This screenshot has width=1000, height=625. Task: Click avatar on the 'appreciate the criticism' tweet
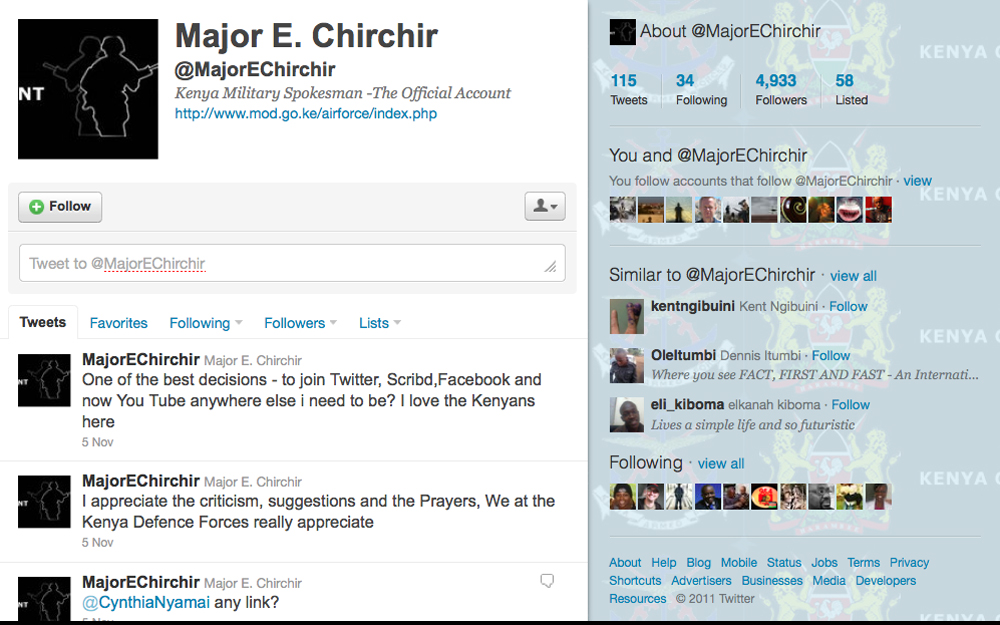[44, 501]
